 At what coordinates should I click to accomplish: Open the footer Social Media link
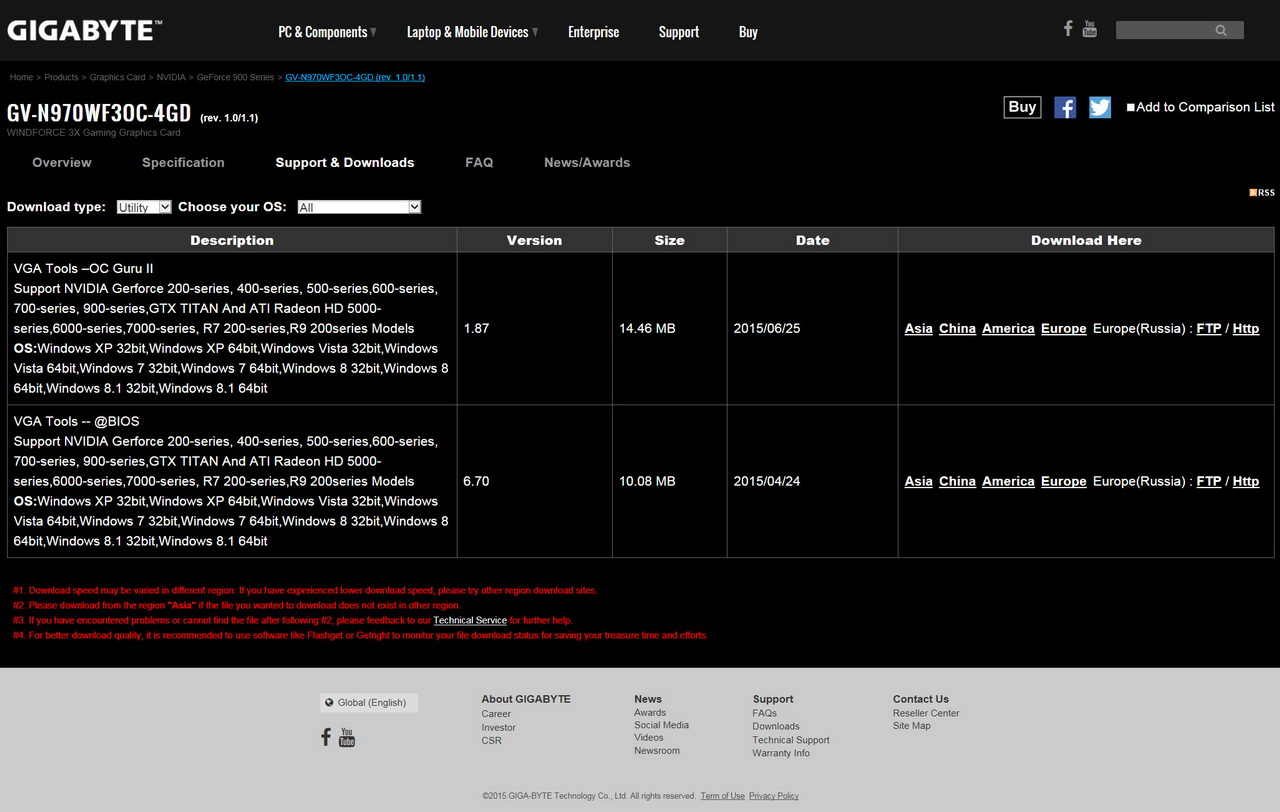click(662, 725)
